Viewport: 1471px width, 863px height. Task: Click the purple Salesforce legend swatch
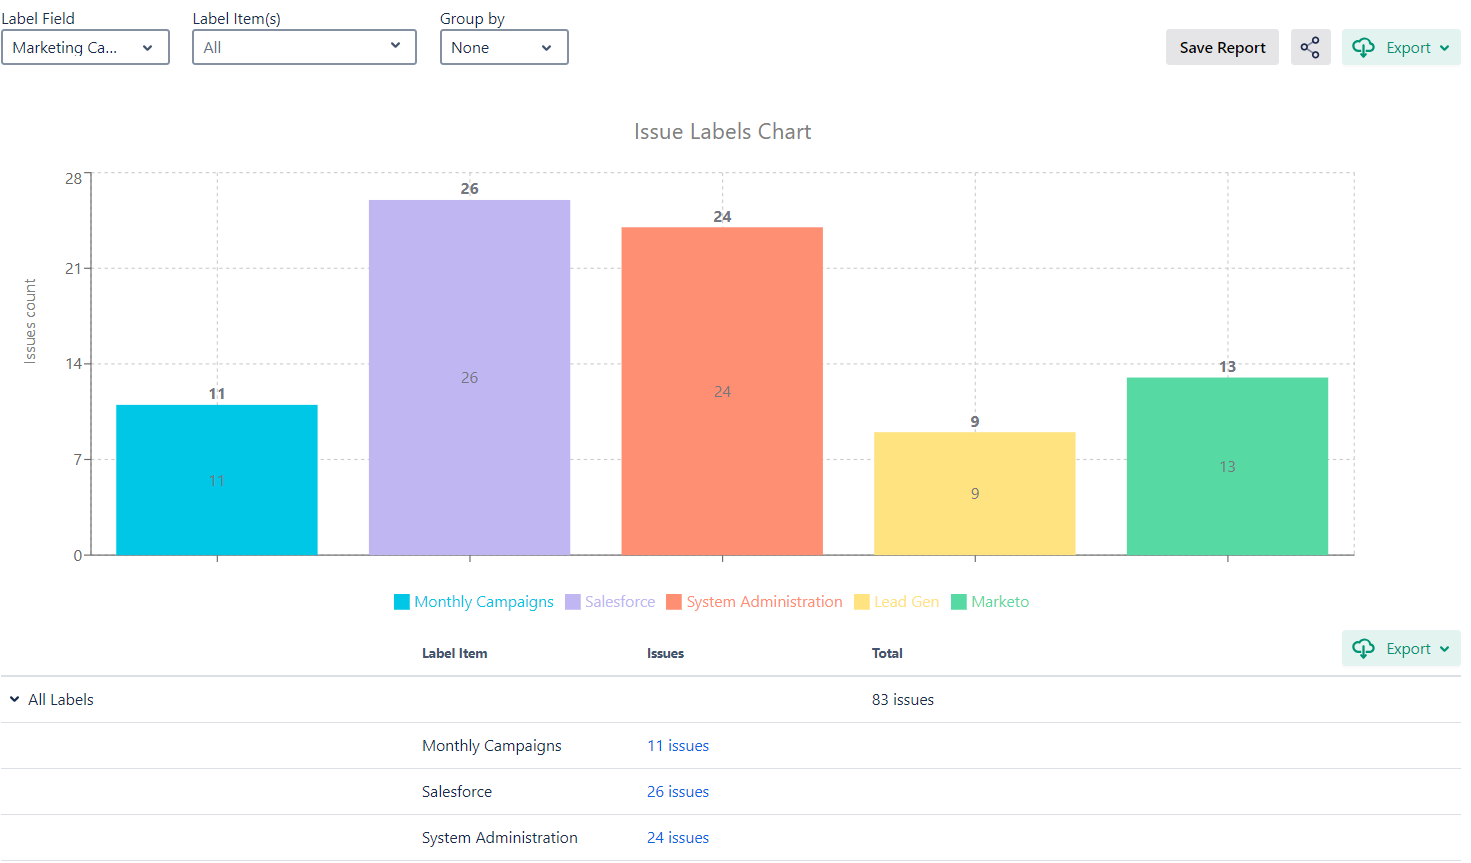point(572,601)
